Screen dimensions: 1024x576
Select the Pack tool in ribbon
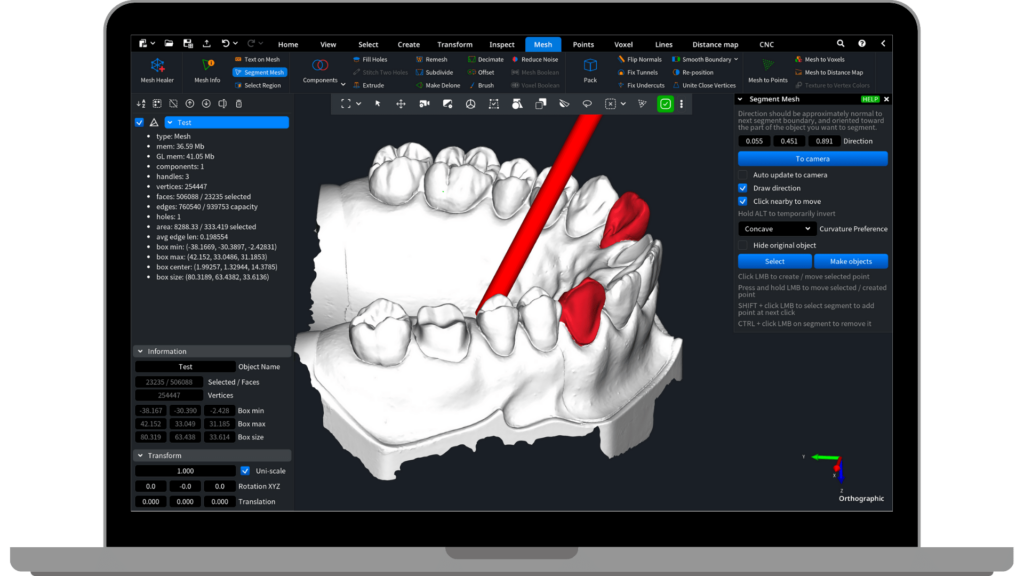(590, 66)
